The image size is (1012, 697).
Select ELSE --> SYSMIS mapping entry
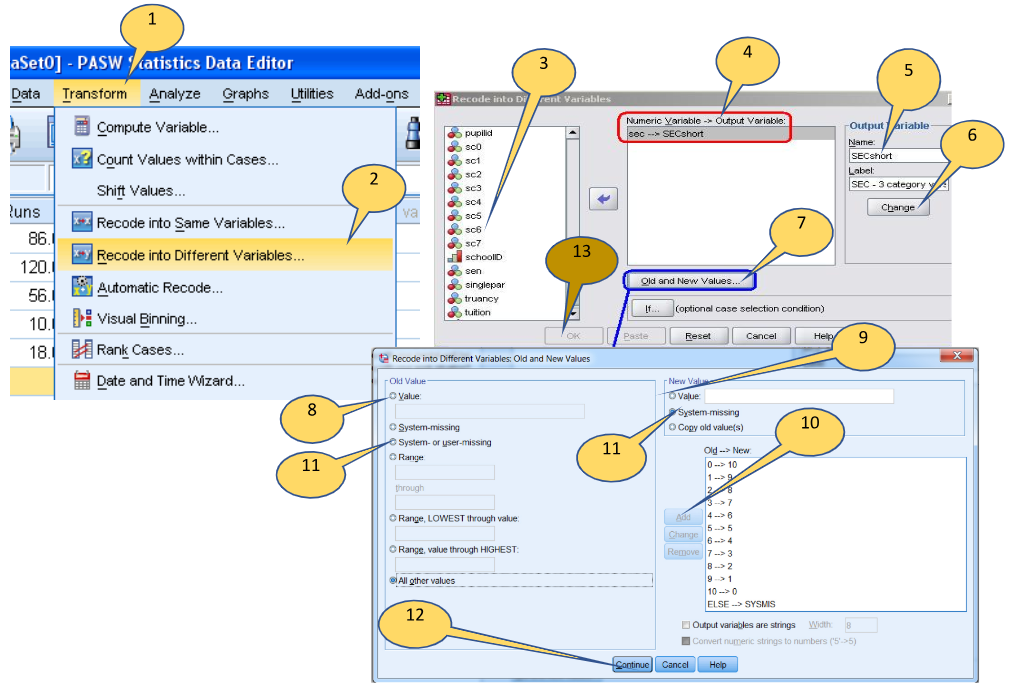pos(741,604)
